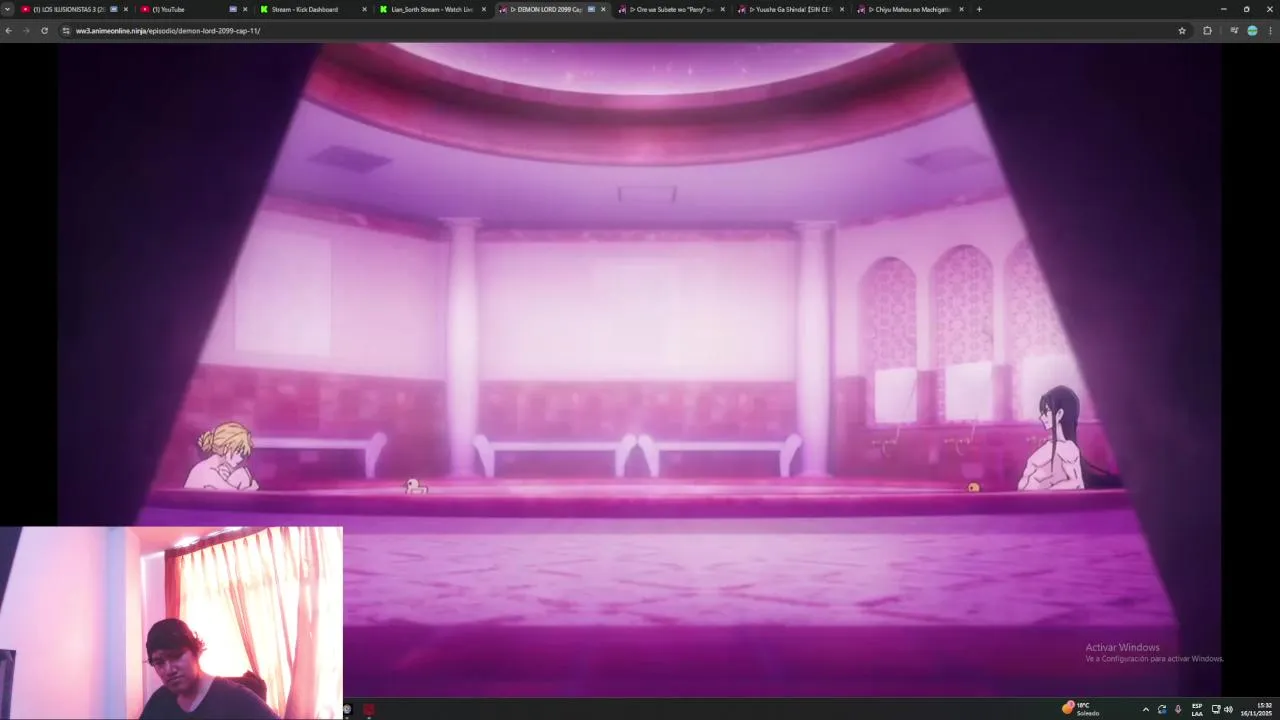The image size is (1280, 720).
Task: Switch to Chiyu Mahou no Machigatta tab
Action: tap(911, 9)
